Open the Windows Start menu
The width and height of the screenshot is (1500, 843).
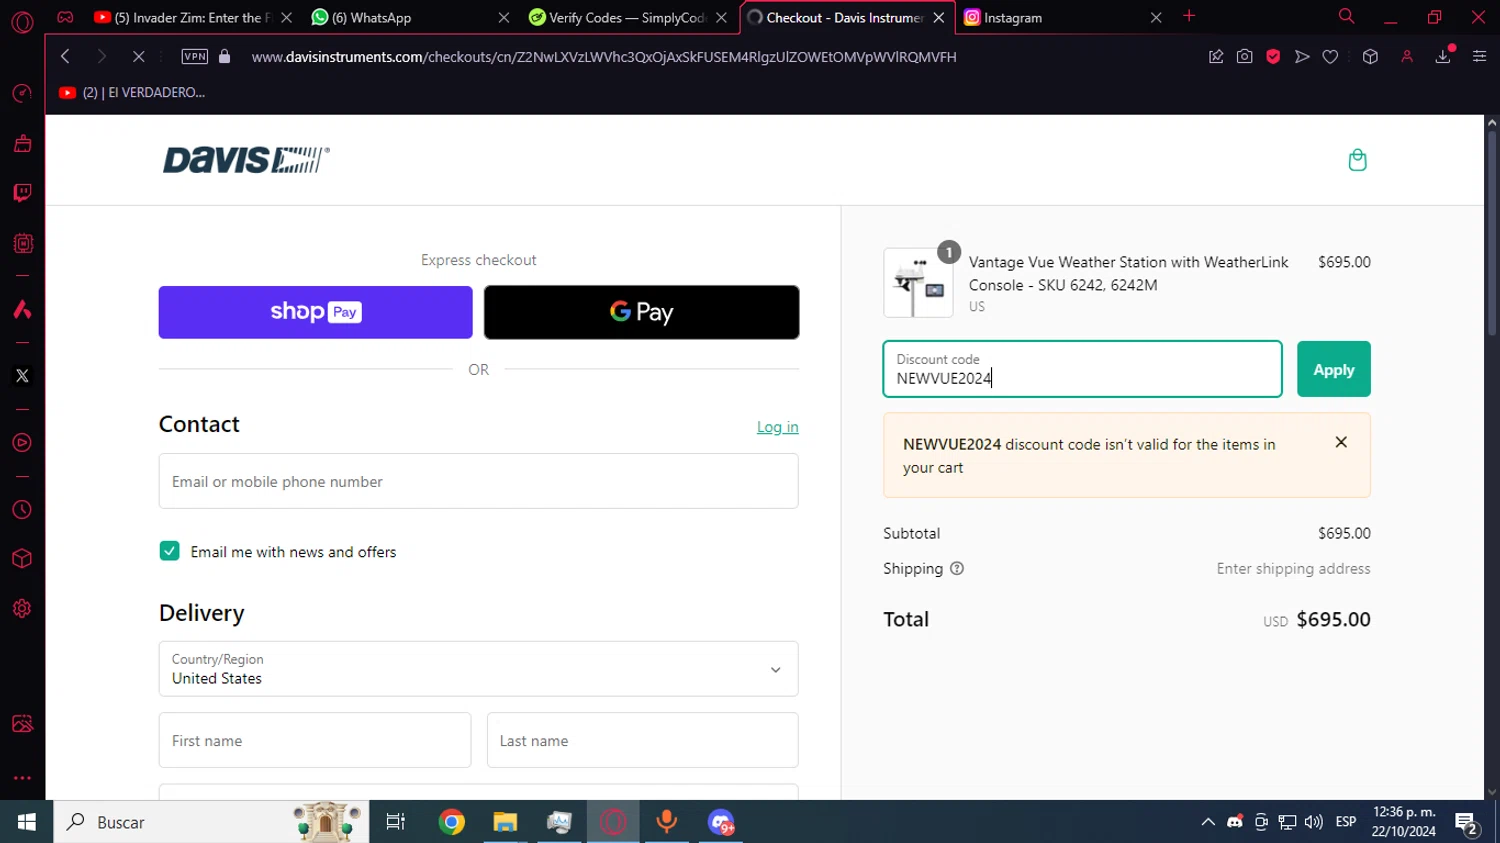click(27, 822)
